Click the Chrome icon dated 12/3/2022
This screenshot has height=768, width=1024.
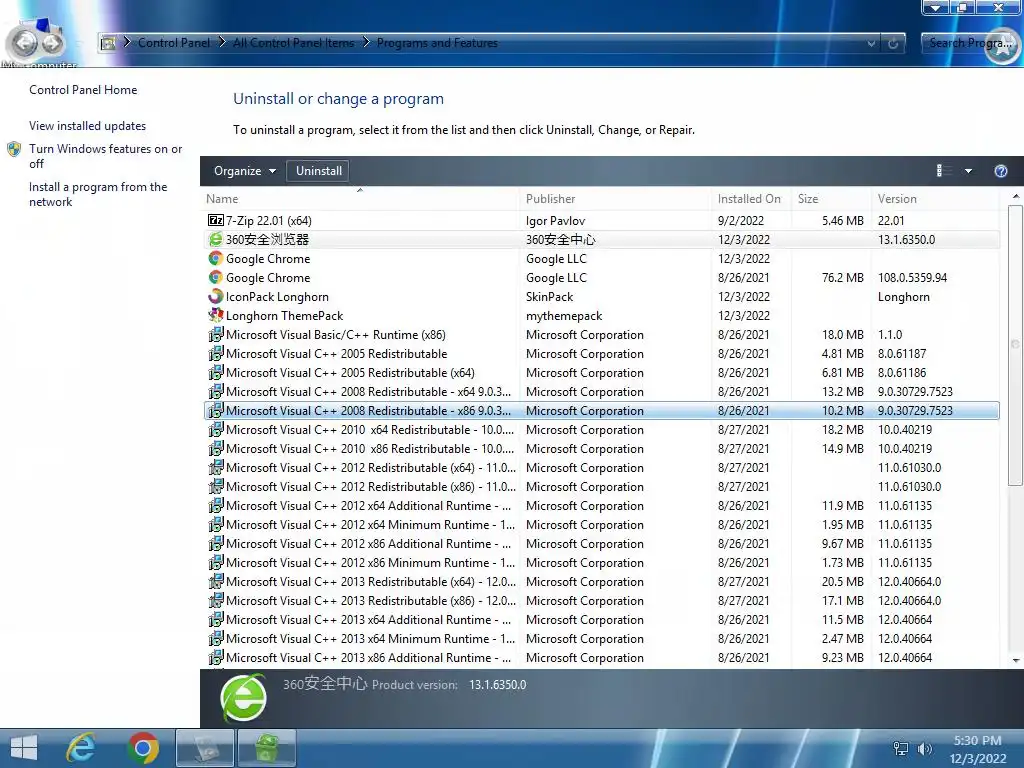tap(216, 259)
